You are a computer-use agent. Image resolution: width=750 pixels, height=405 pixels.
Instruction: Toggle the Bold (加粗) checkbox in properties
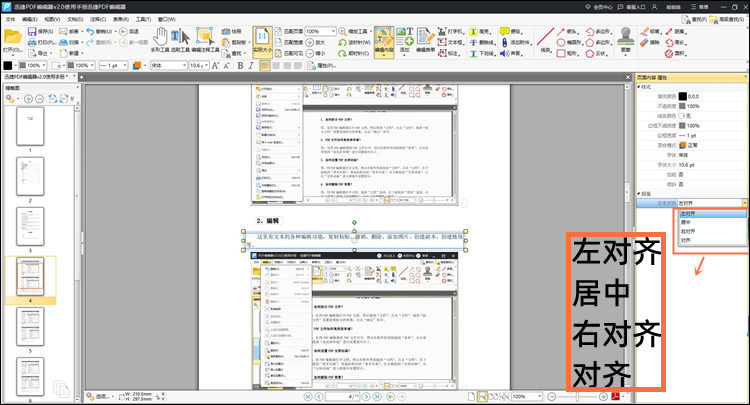click(x=681, y=175)
